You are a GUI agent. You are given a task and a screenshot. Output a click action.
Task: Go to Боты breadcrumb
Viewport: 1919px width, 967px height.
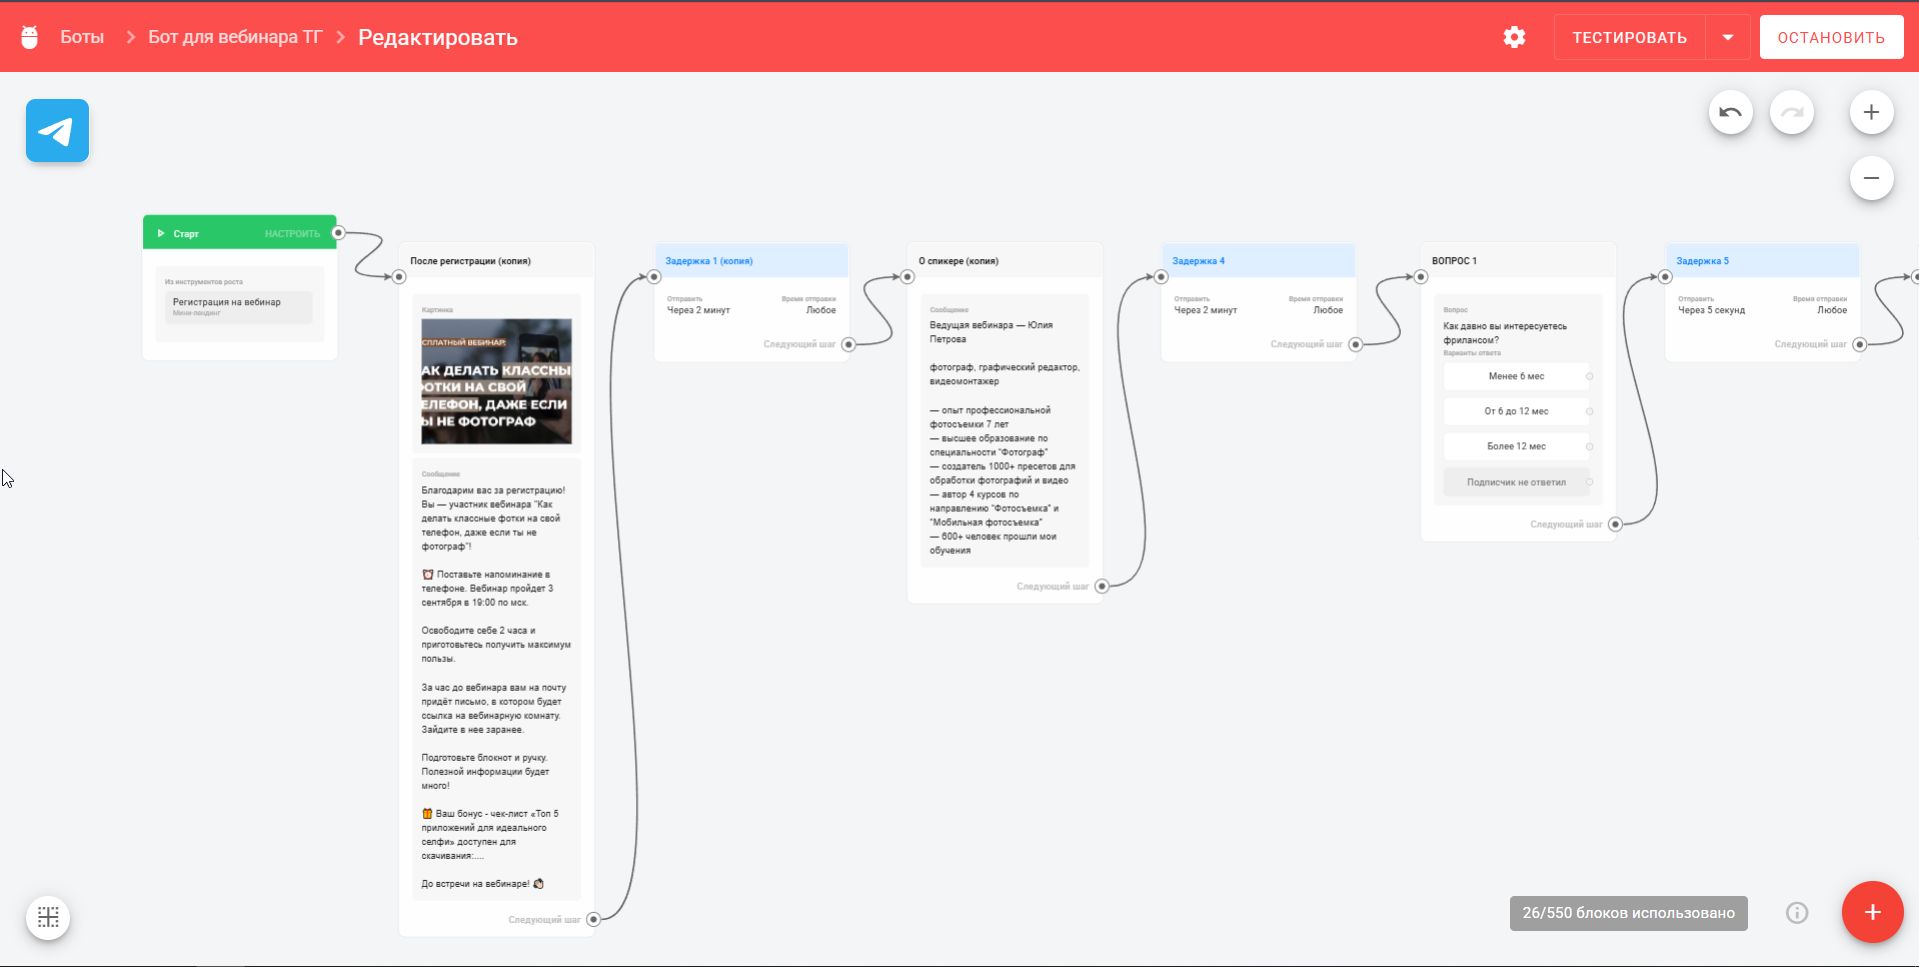tap(82, 37)
